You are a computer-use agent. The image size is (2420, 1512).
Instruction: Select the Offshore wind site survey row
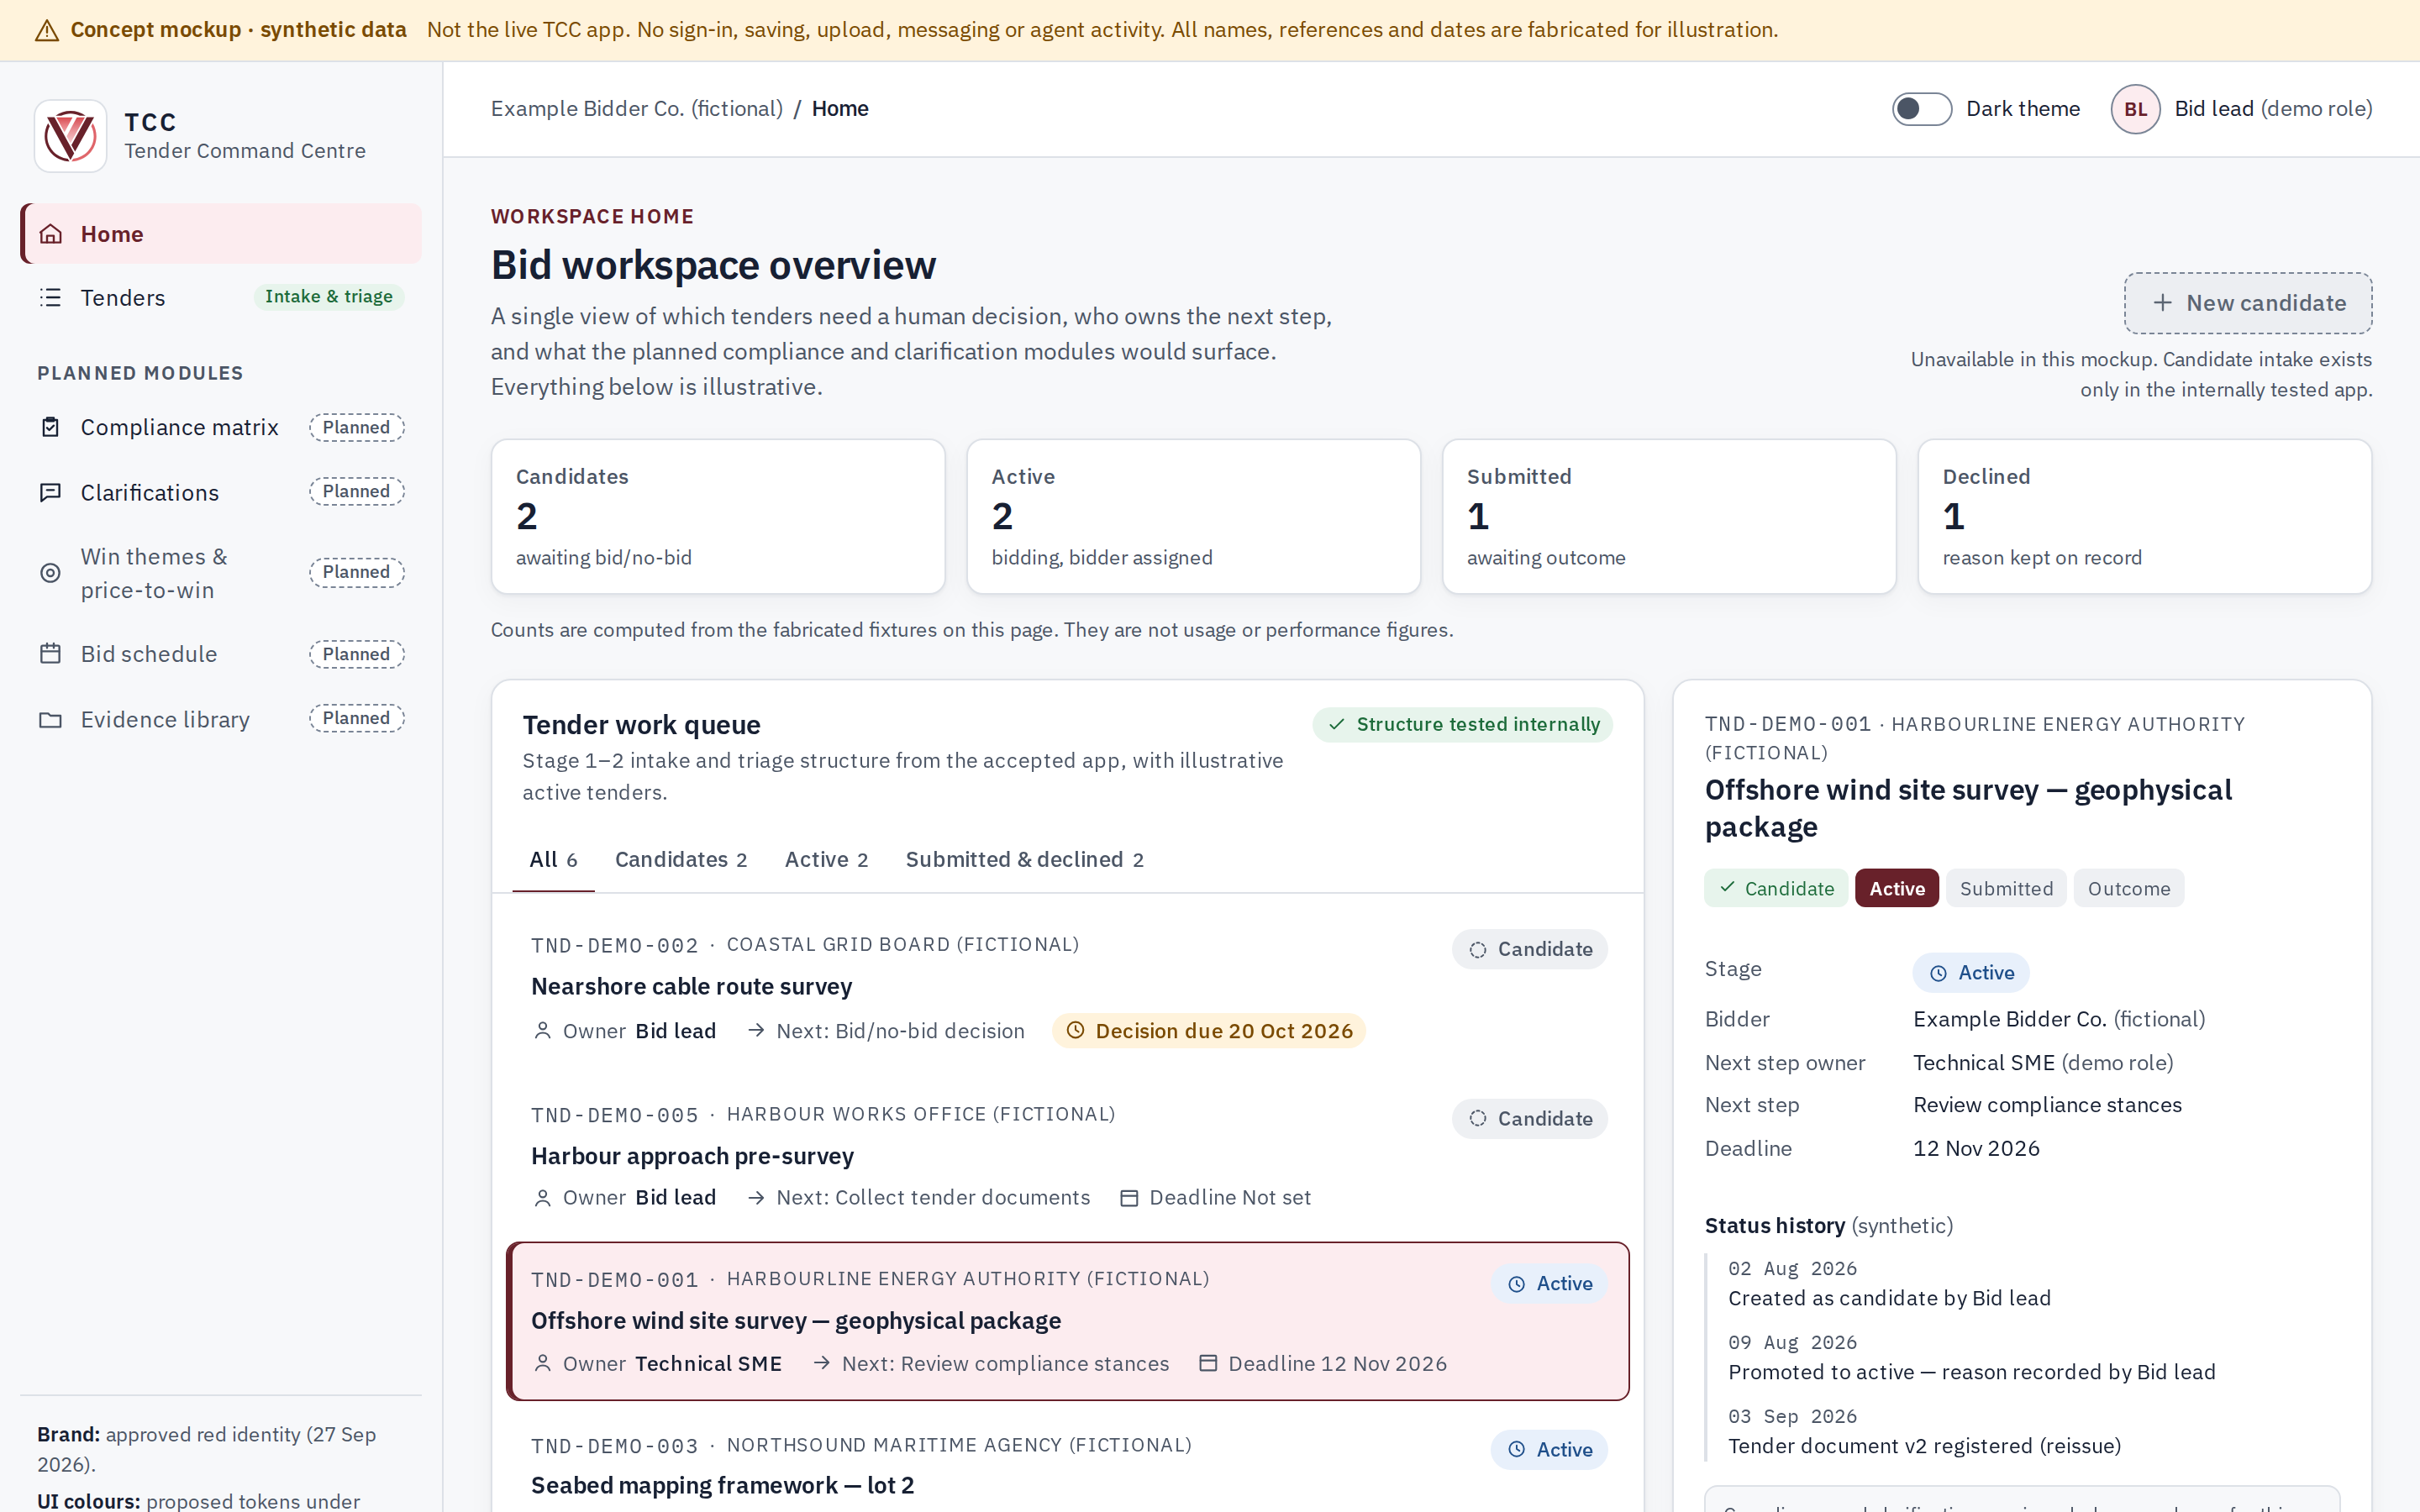[x=1068, y=1321]
